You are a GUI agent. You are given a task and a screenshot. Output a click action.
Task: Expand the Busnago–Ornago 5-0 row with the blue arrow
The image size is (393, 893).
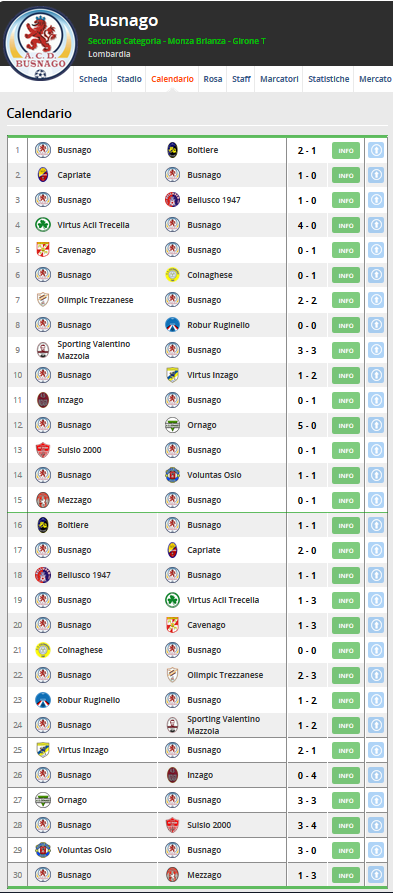click(376, 425)
